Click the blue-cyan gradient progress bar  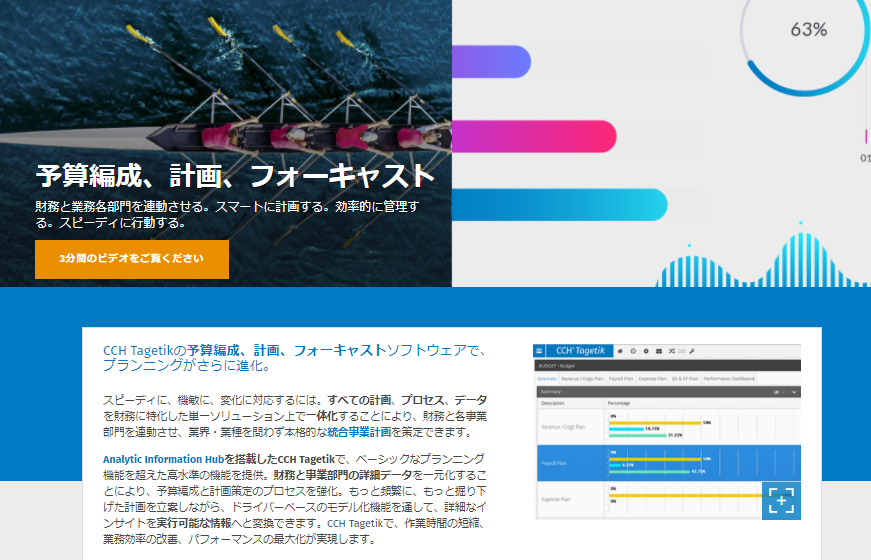560,204
